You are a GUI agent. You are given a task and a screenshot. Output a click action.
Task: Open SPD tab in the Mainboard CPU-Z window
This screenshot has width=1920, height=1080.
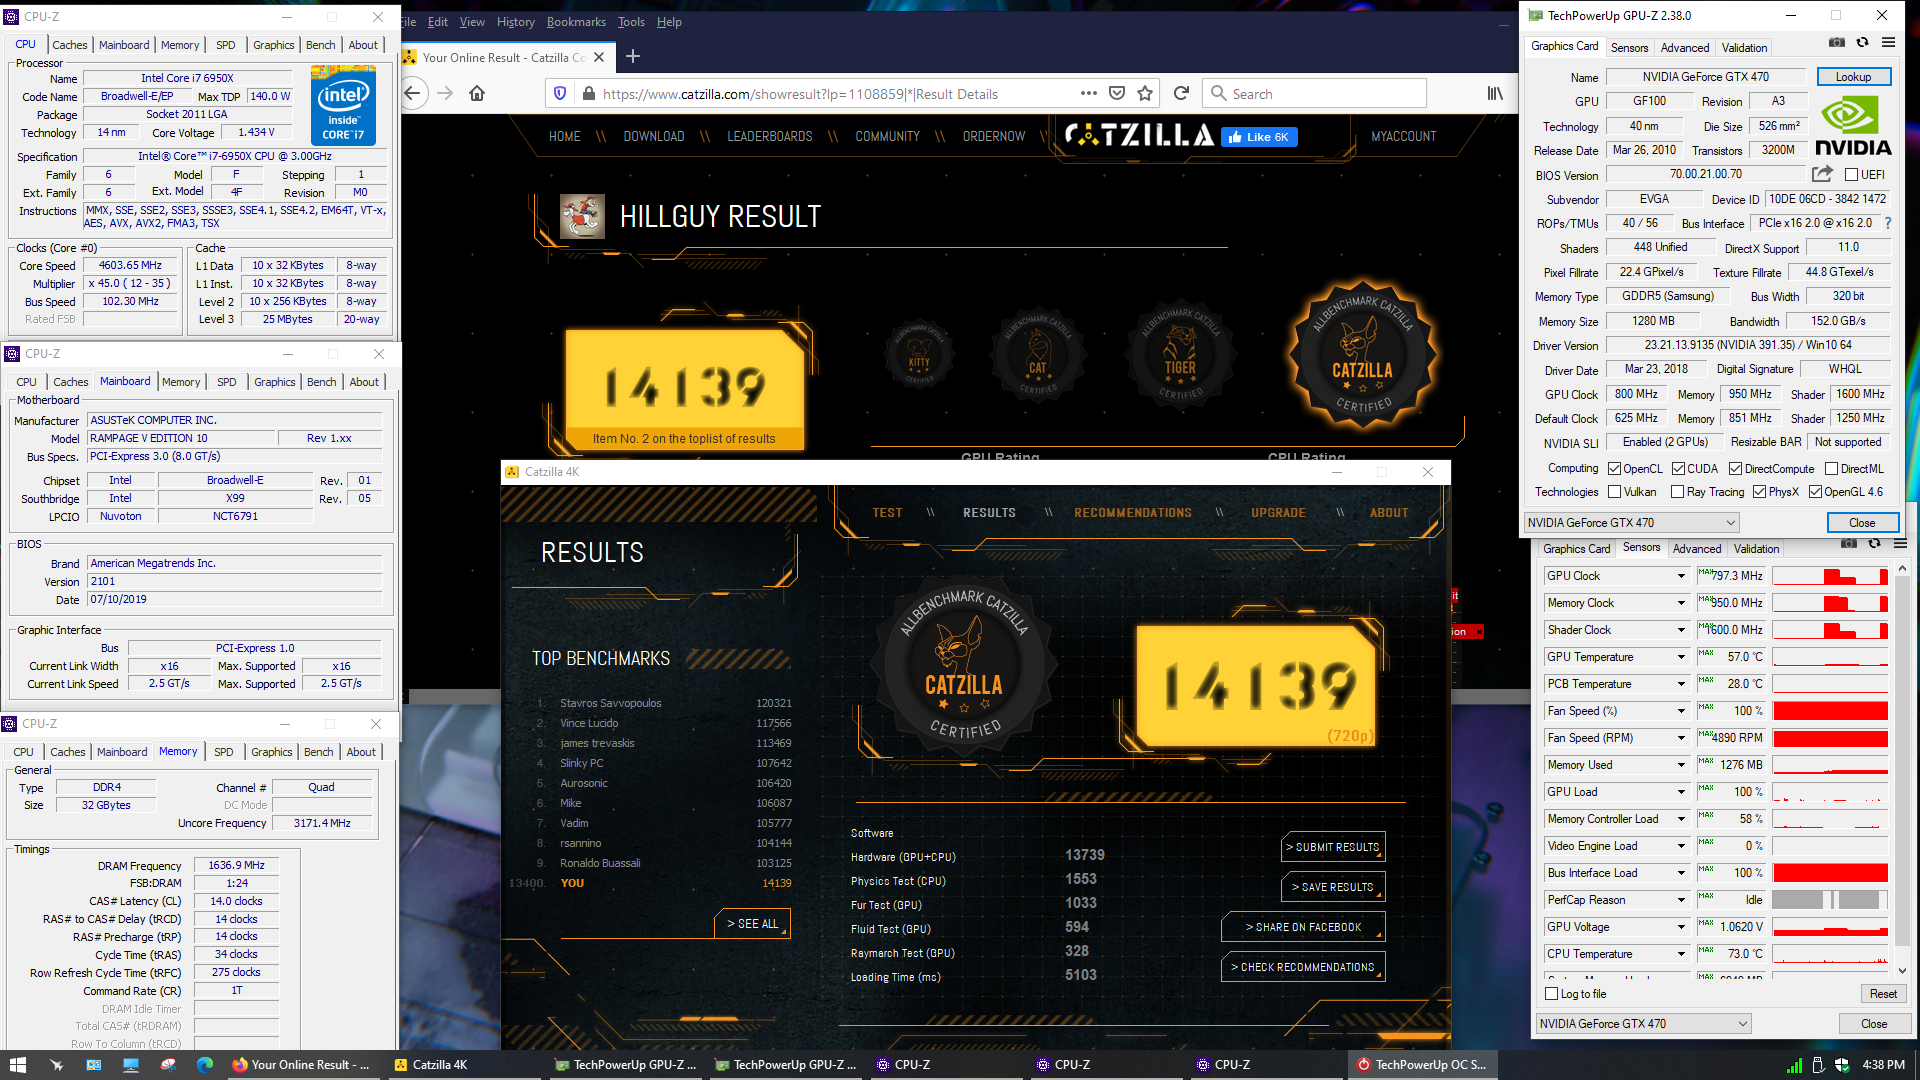tap(227, 382)
